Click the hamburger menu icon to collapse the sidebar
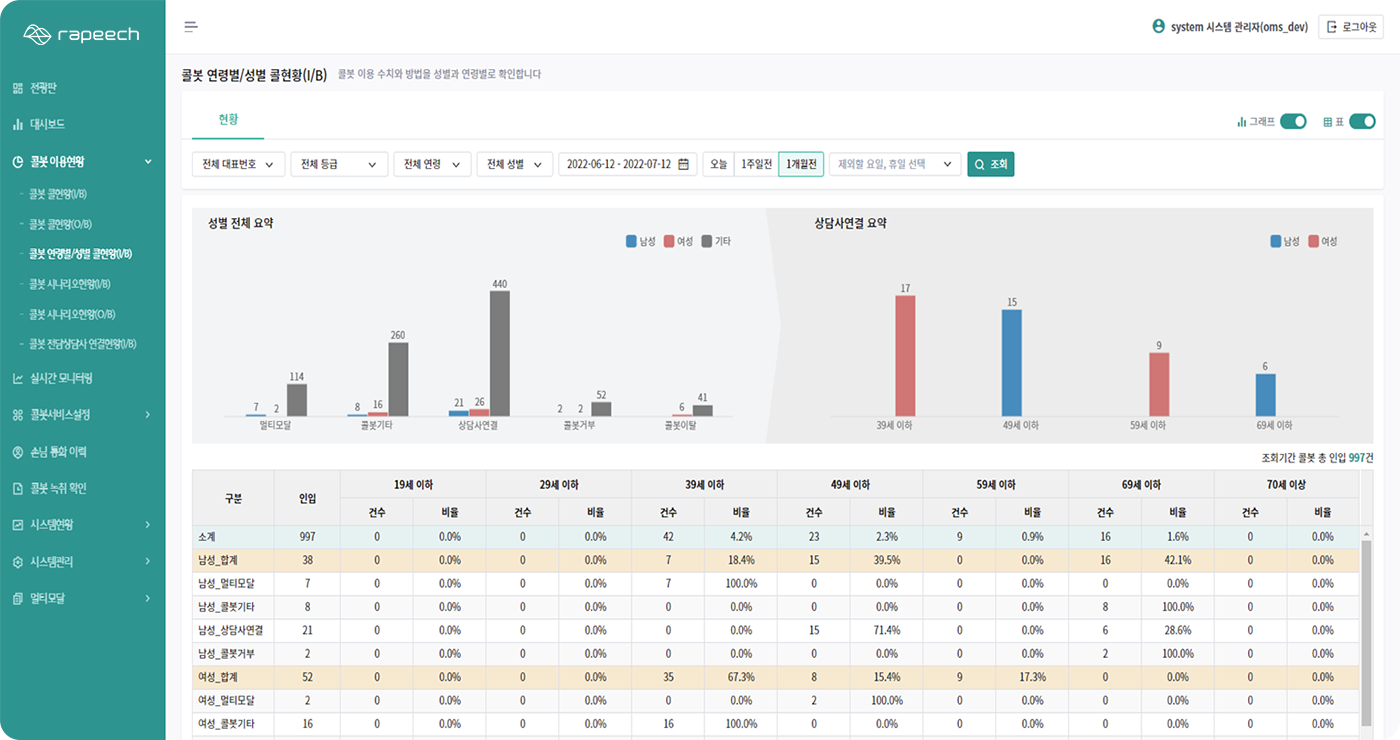 tap(191, 27)
